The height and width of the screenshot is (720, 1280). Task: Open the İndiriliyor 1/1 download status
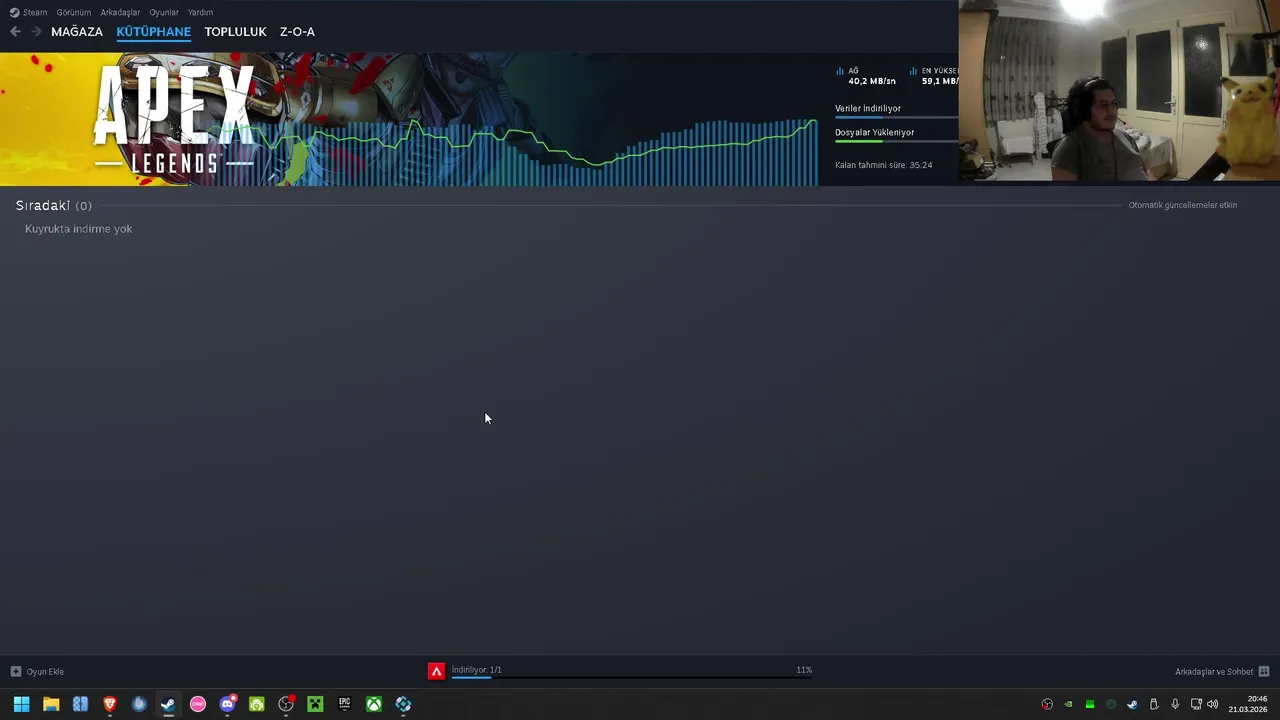477,670
